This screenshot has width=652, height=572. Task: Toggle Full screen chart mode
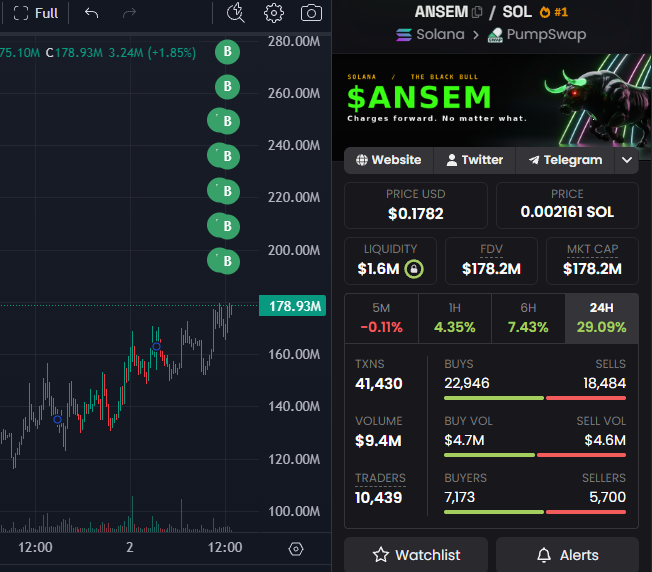(x=35, y=13)
